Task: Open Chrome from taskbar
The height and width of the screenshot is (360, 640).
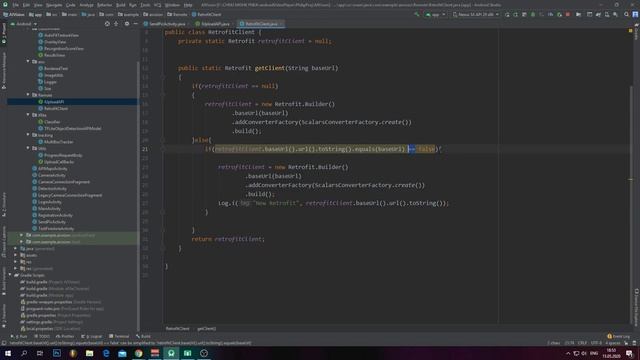Action: pos(138,353)
